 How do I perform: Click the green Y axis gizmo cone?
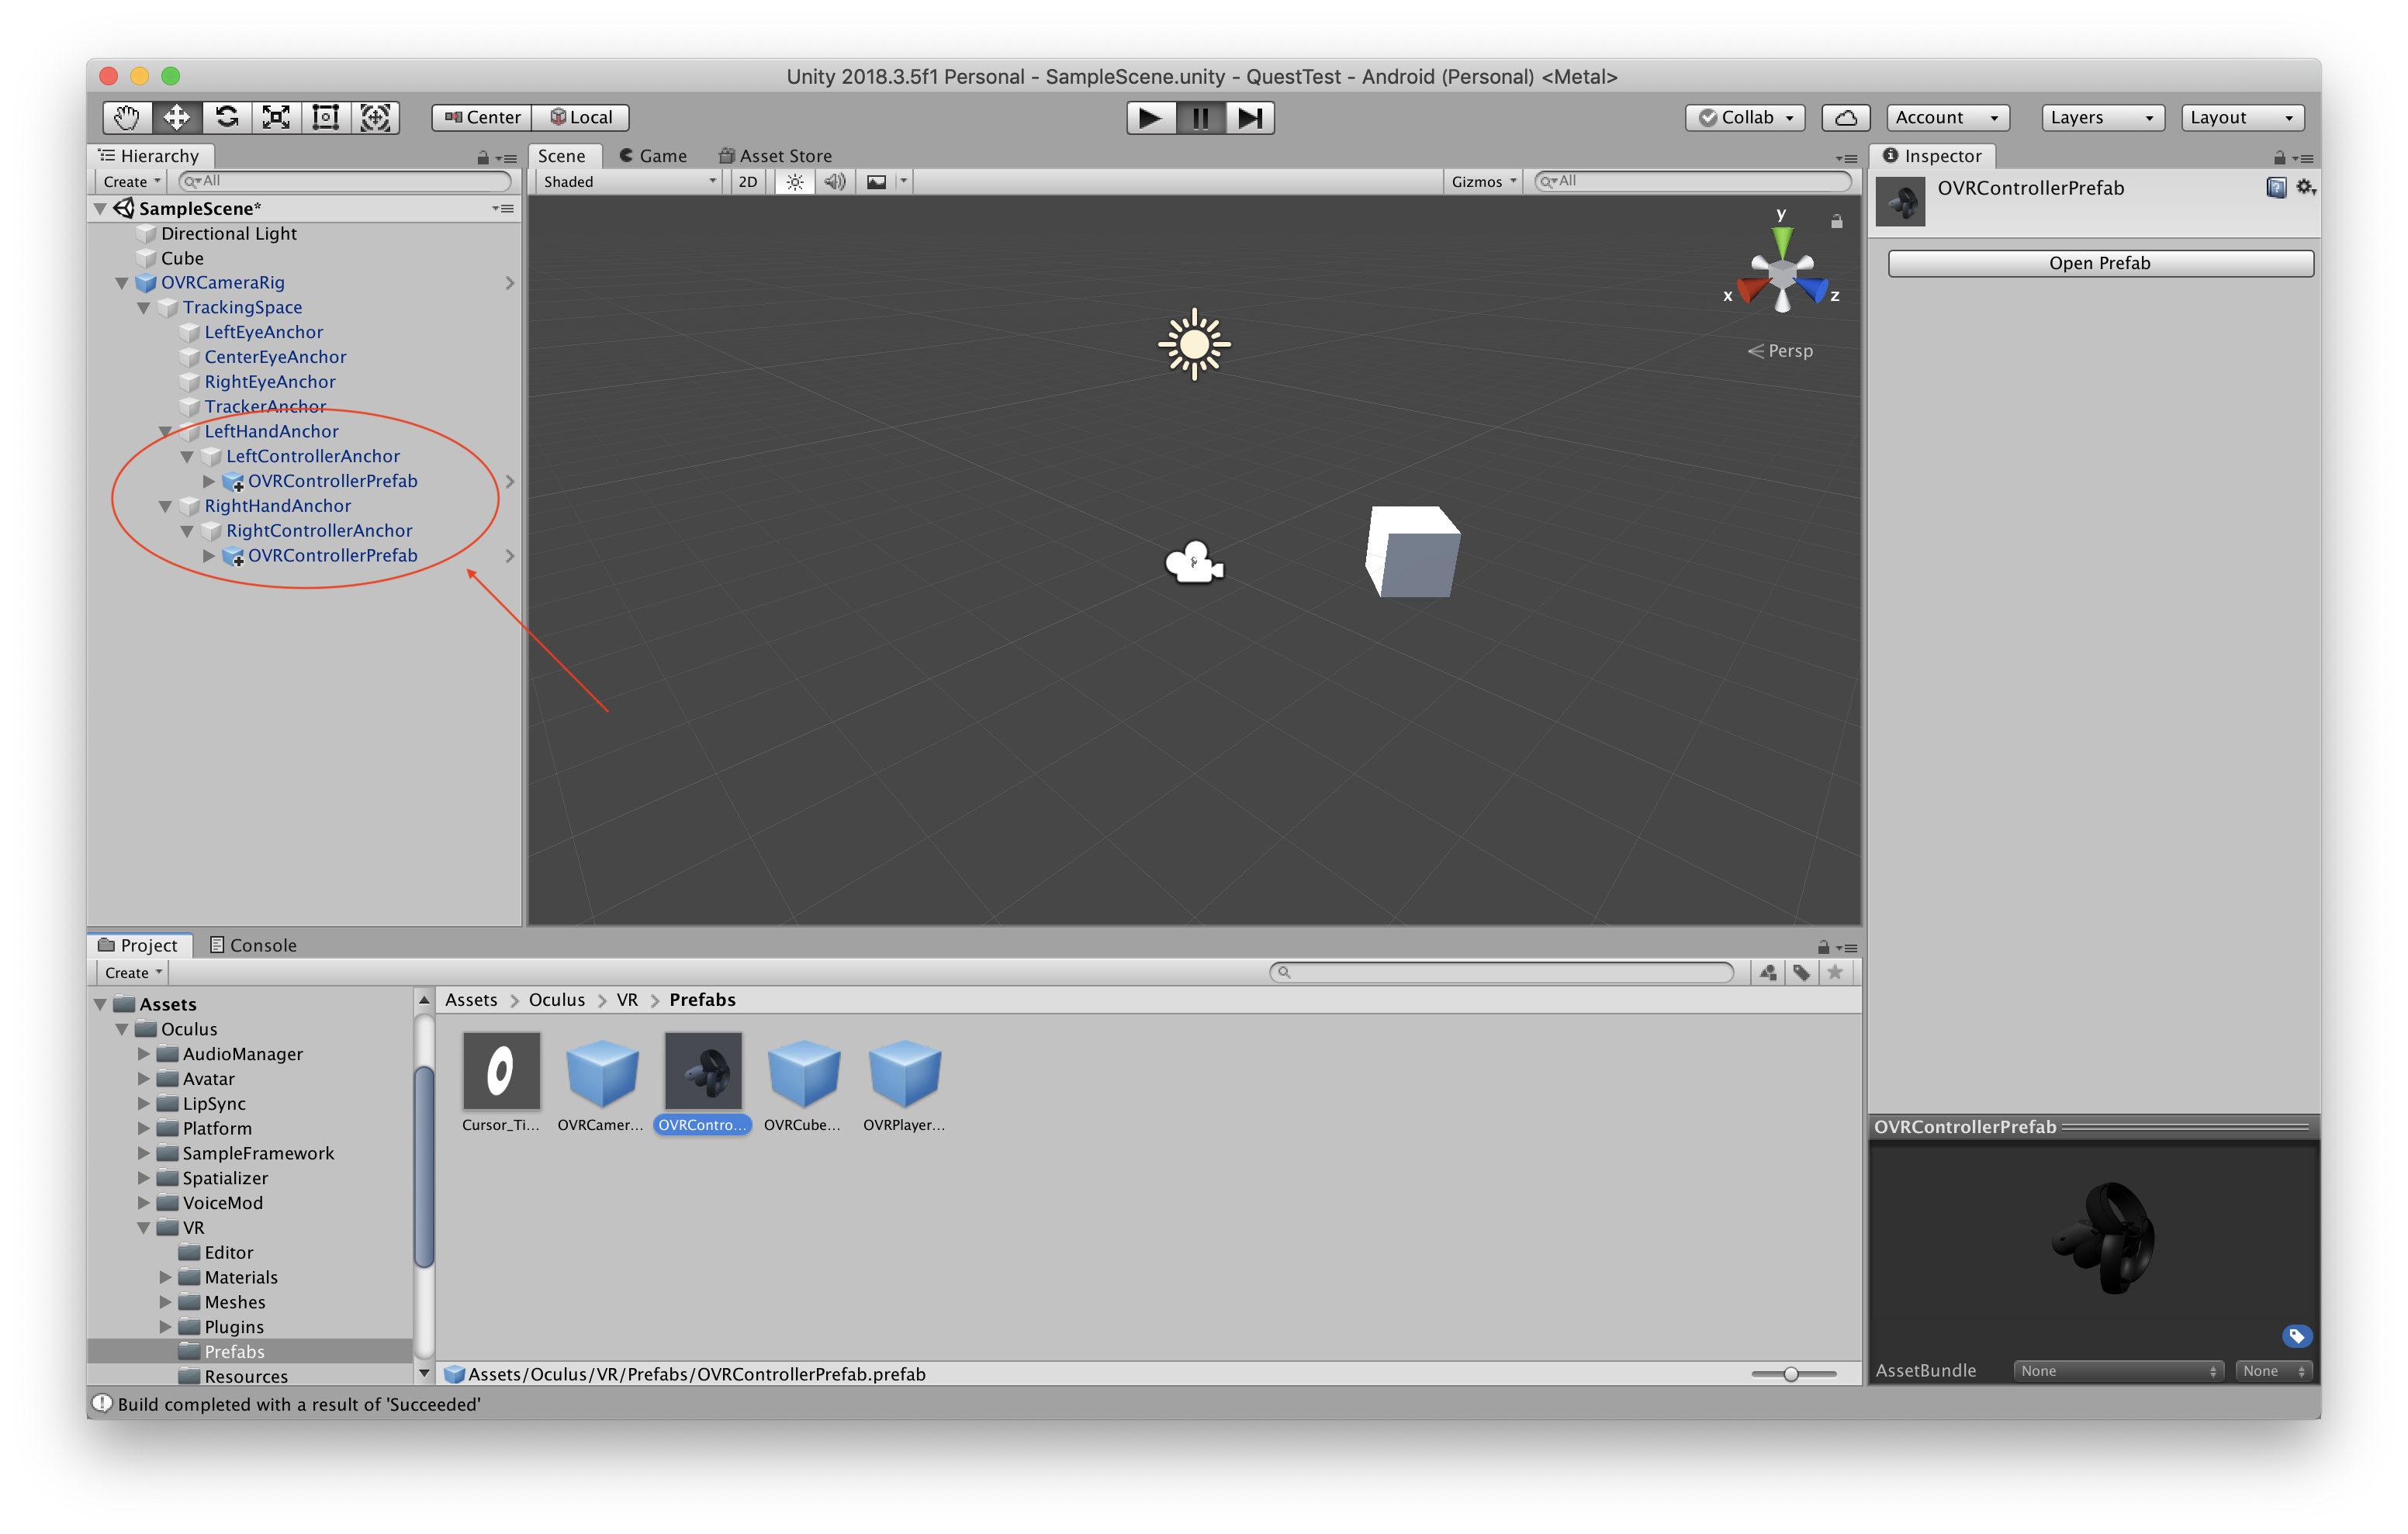click(1782, 241)
